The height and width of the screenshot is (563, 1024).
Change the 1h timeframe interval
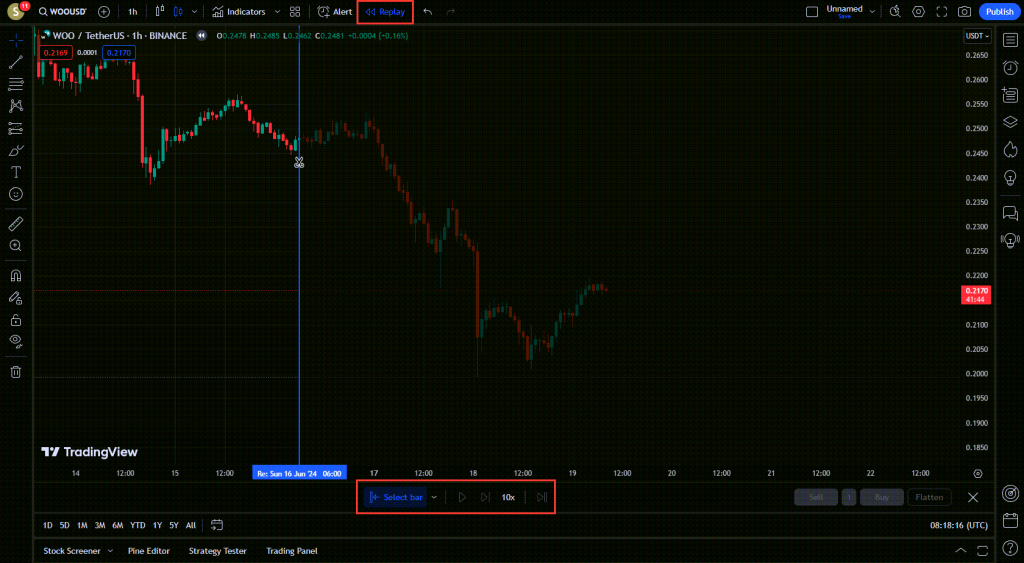tap(133, 12)
